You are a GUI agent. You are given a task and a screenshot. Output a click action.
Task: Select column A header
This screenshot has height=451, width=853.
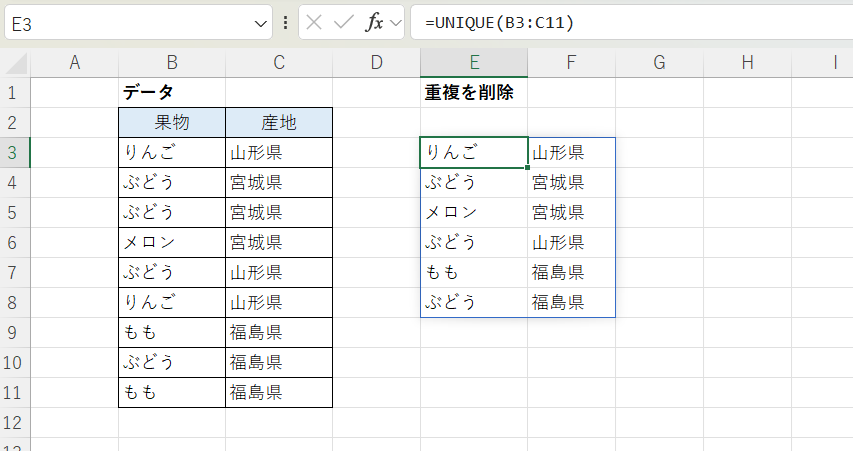tap(75, 63)
